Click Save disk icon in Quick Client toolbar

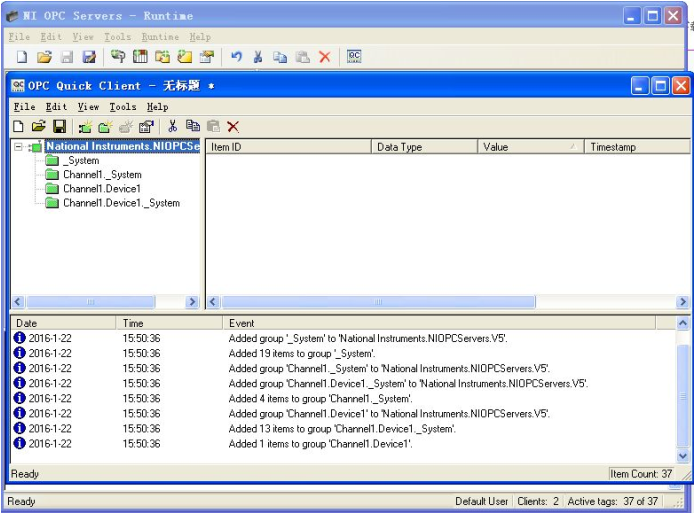pyautogui.click(x=59, y=127)
